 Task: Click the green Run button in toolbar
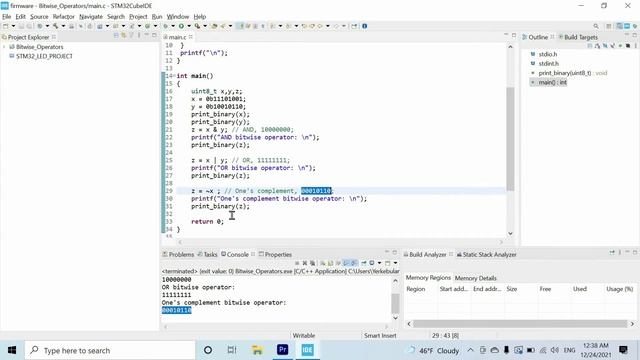tap(181, 26)
